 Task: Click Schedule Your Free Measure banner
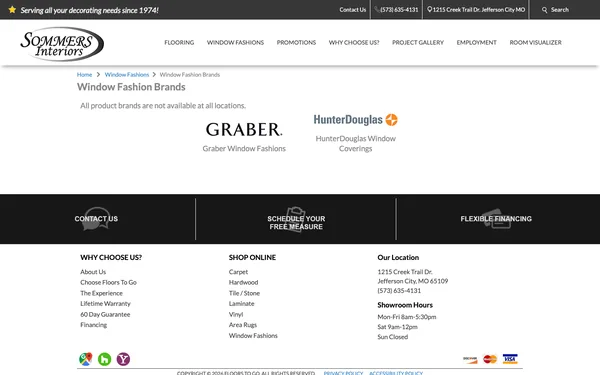click(296, 223)
